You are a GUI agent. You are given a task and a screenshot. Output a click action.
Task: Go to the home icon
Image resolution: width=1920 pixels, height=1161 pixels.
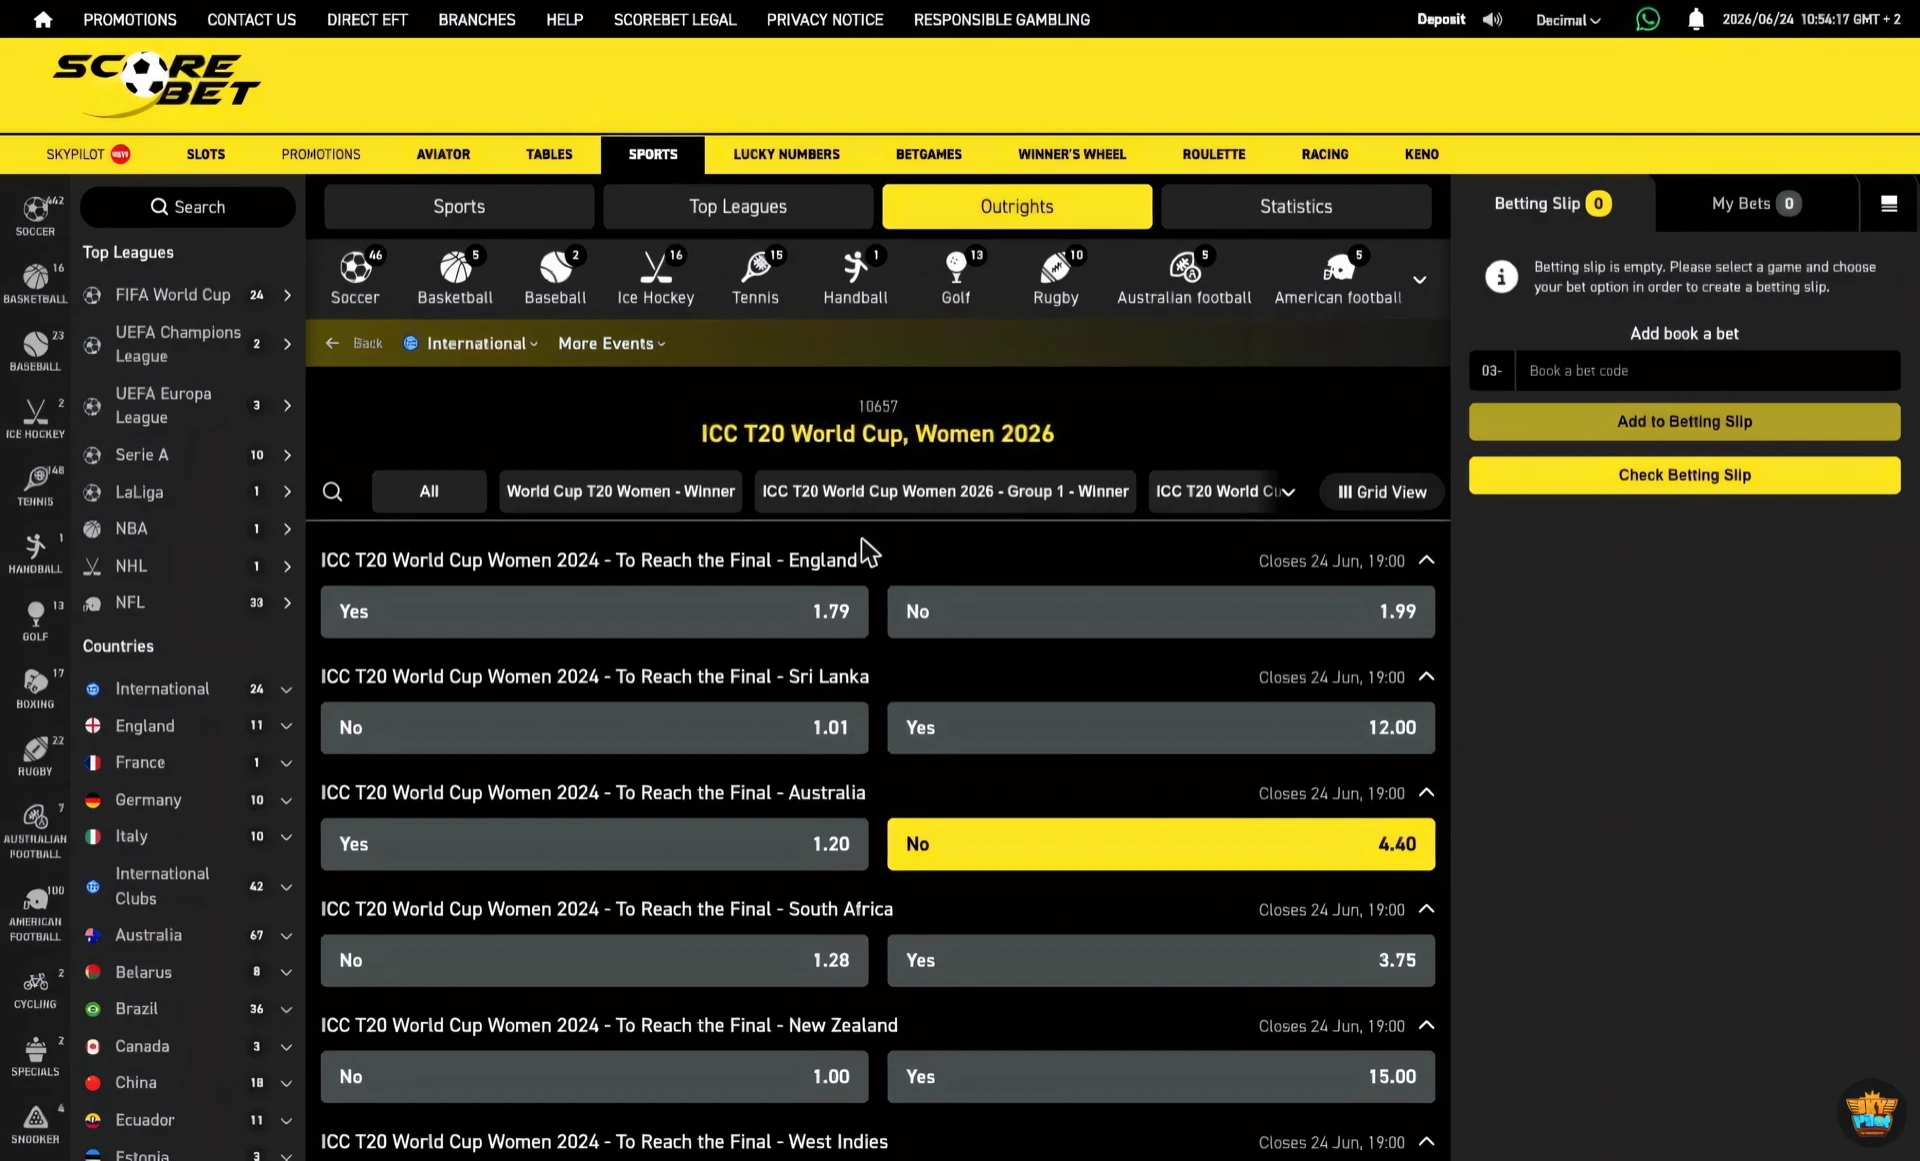(x=42, y=19)
